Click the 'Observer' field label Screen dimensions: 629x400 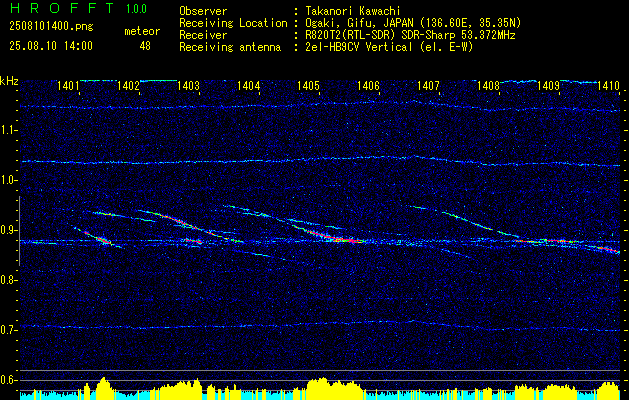(203, 11)
